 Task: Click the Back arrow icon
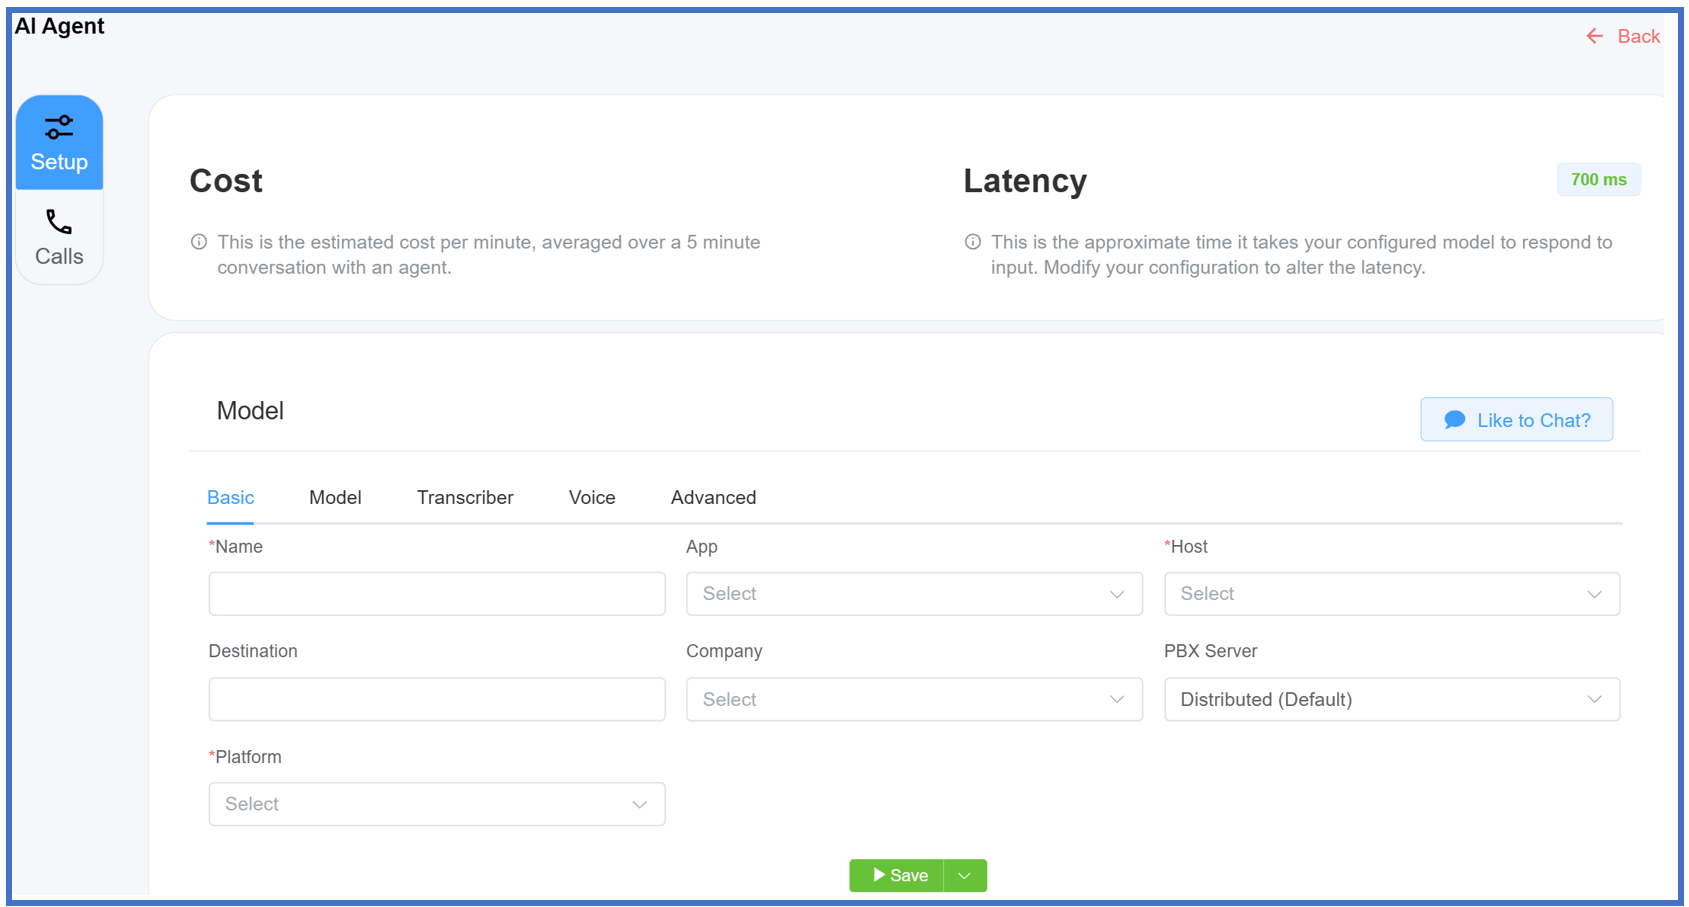pyautogui.click(x=1594, y=37)
